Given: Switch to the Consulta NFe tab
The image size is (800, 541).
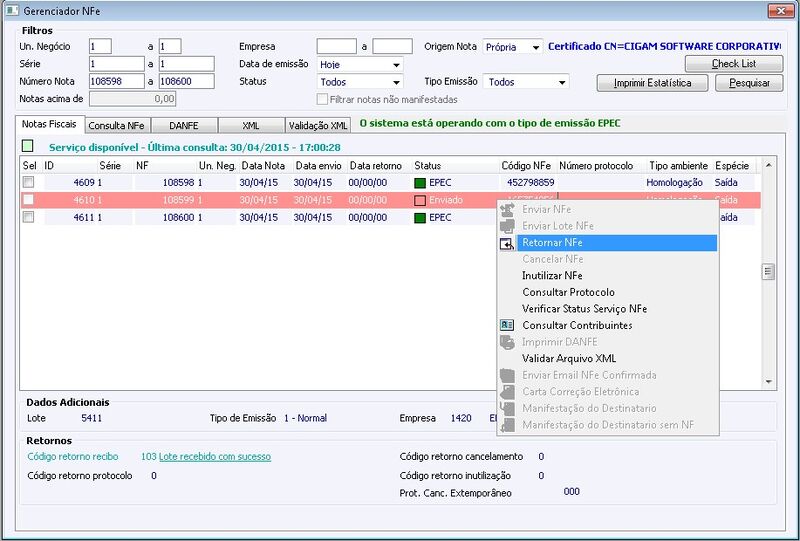Looking at the screenshot, I should (116, 126).
